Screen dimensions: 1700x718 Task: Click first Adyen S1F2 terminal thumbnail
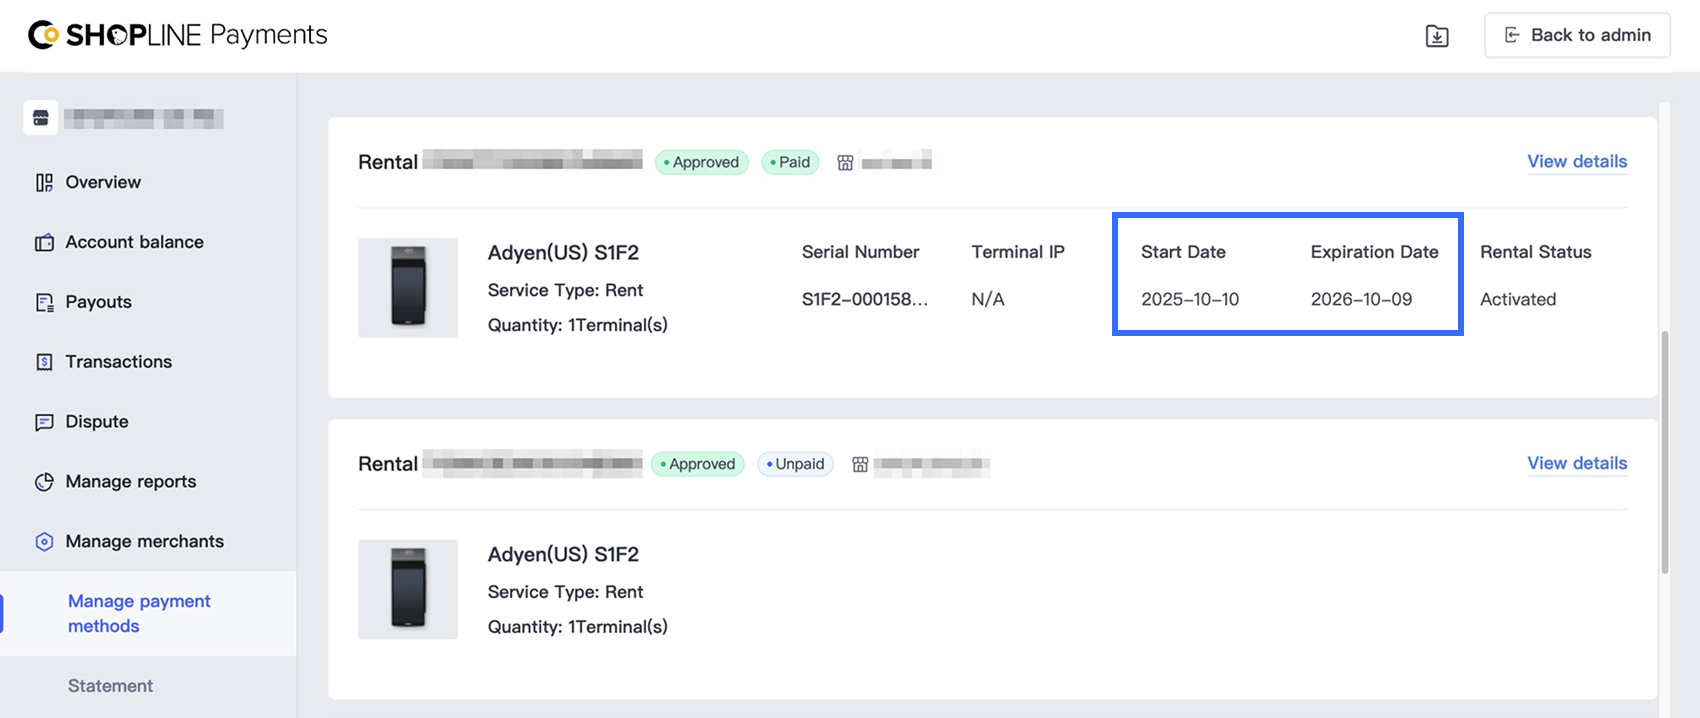point(408,288)
